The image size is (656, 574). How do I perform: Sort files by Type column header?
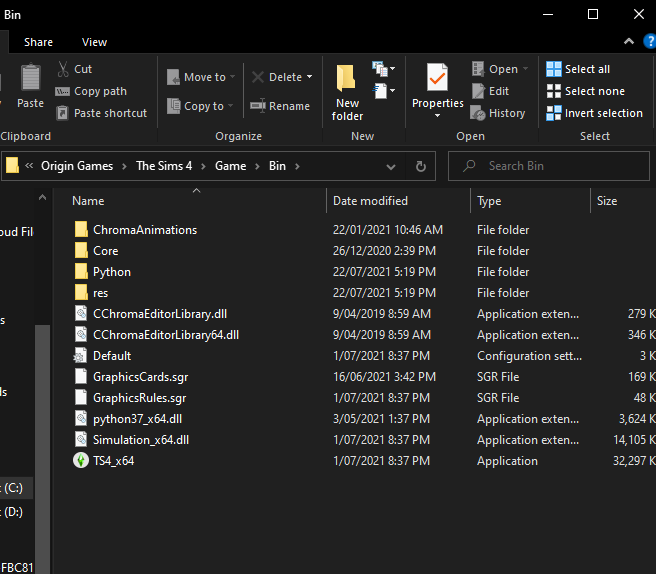tap(489, 201)
